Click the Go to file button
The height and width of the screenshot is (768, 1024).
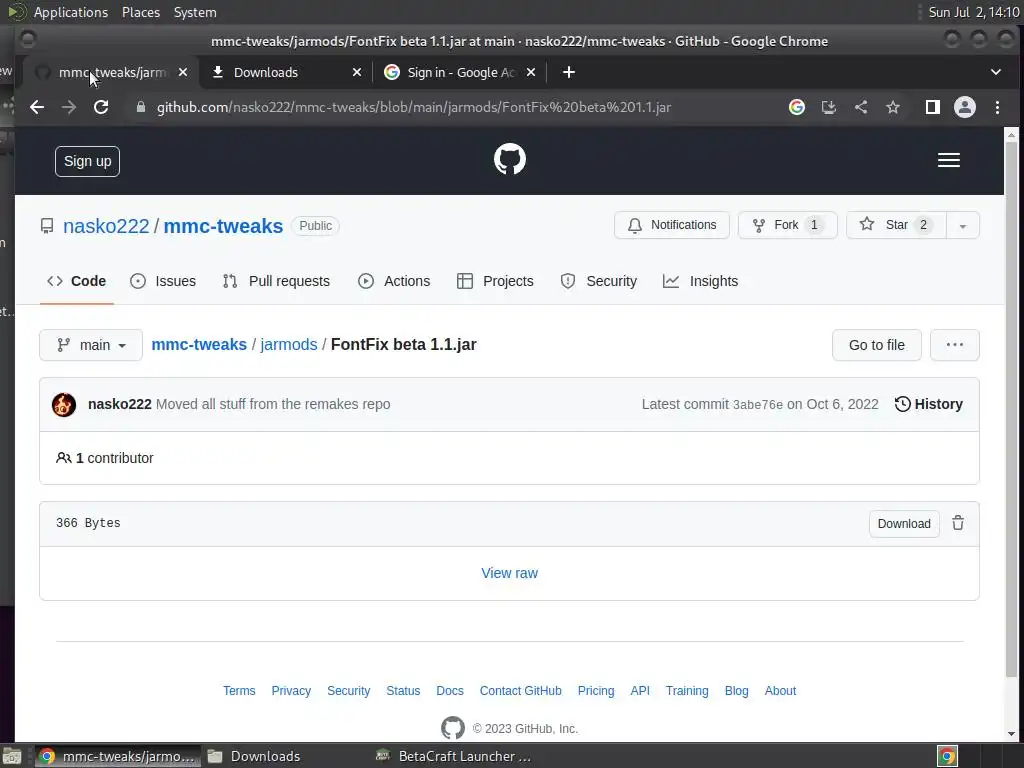(x=876, y=345)
